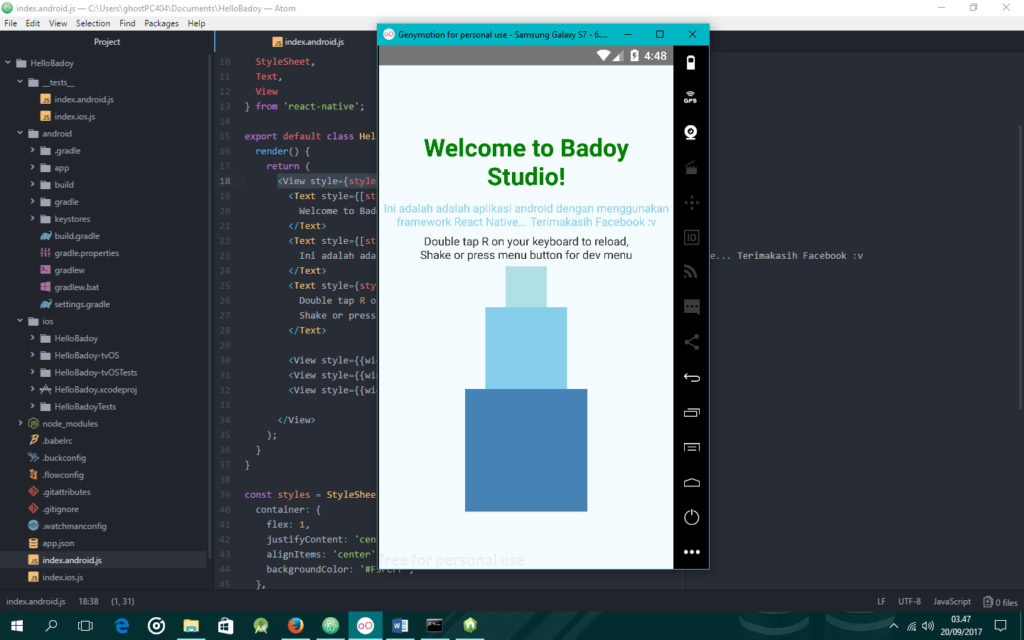Image resolution: width=1024 pixels, height=640 pixels.
Task: Open Genymotion remote control arrows icon
Action: (x=691, y=202)
